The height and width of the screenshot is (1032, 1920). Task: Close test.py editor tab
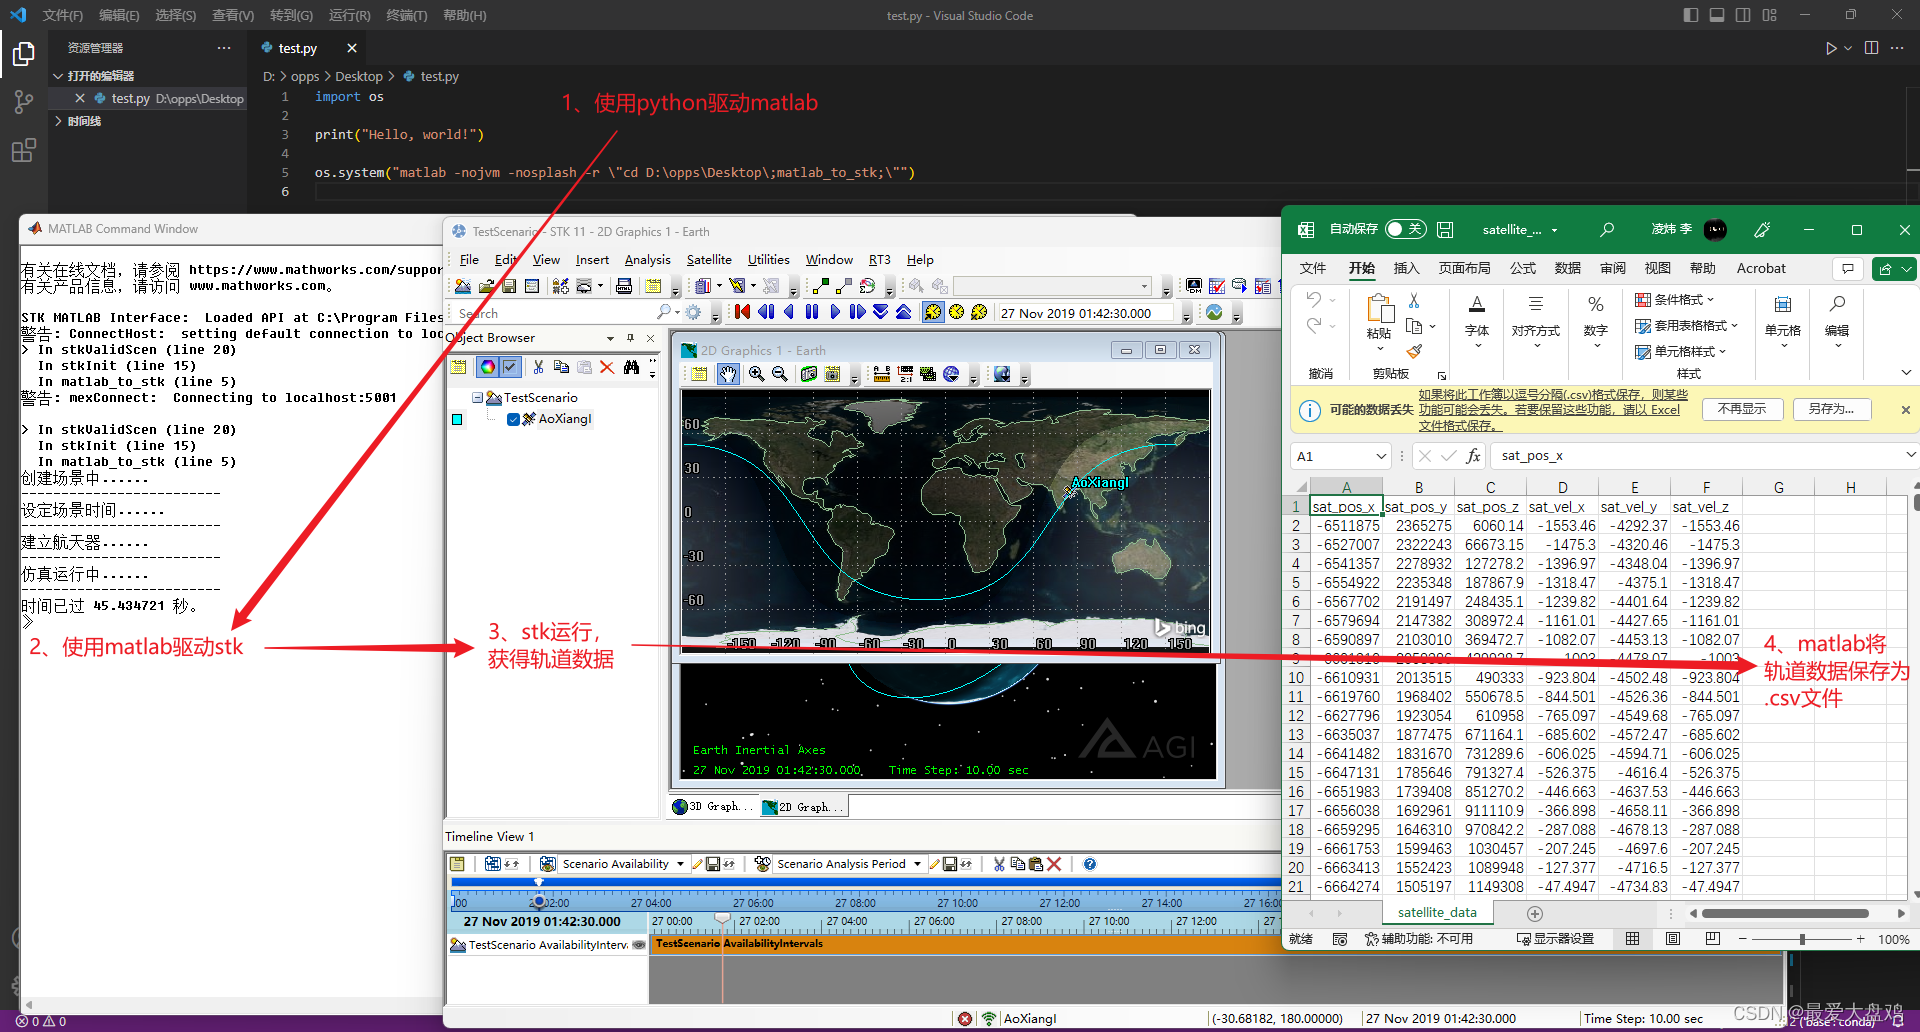coord(352,48)
